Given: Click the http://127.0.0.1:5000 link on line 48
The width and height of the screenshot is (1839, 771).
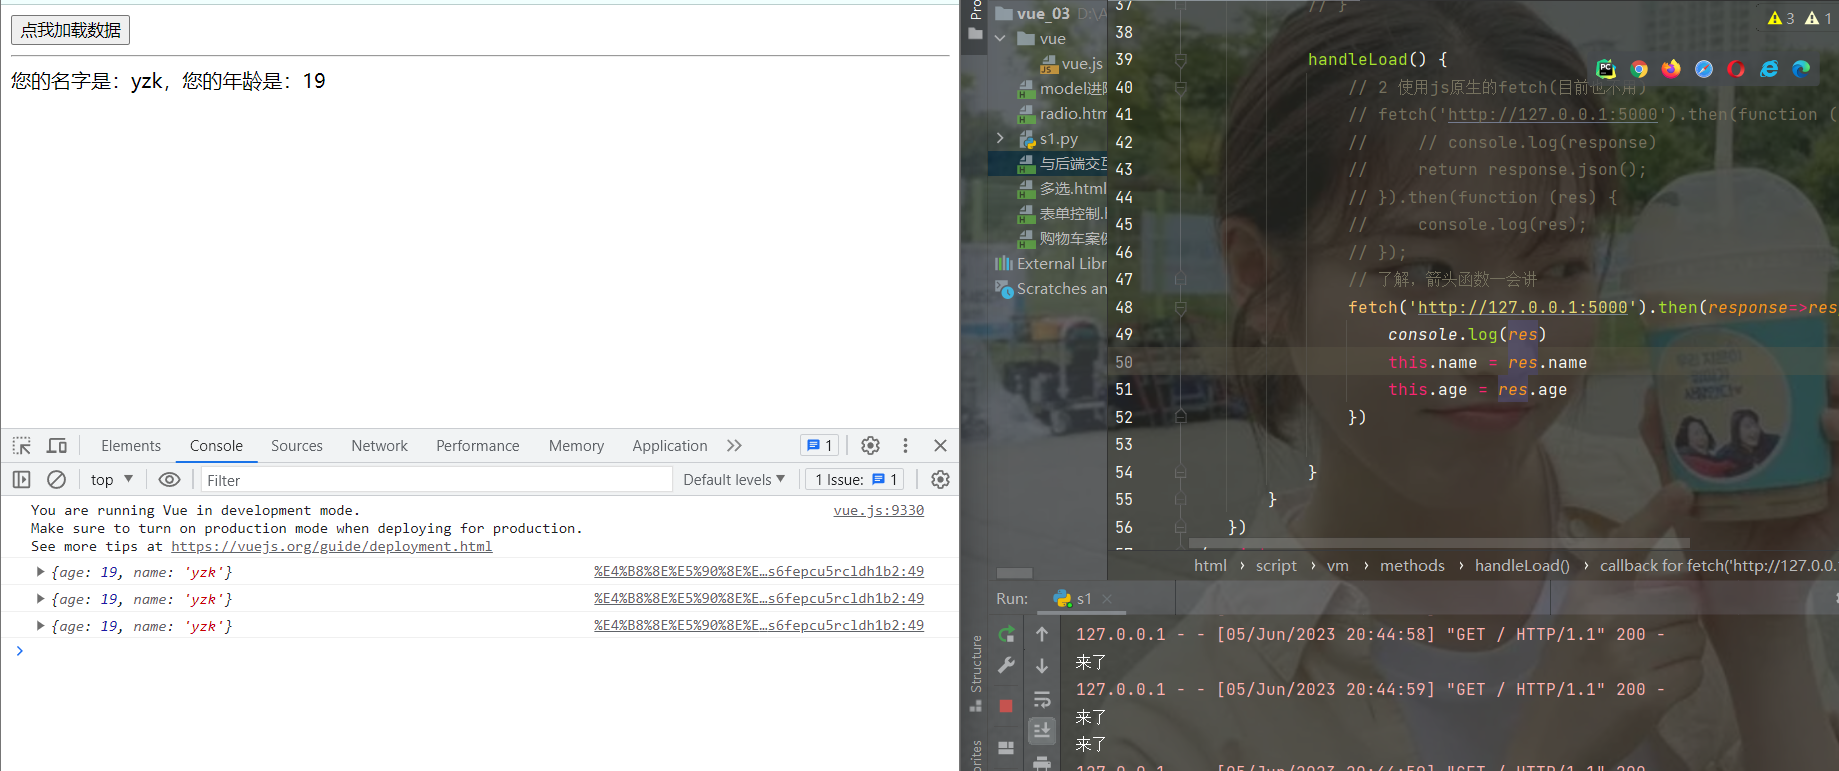Looking at the screenshot, I should pyautogui.click(x=1523, y=307).
